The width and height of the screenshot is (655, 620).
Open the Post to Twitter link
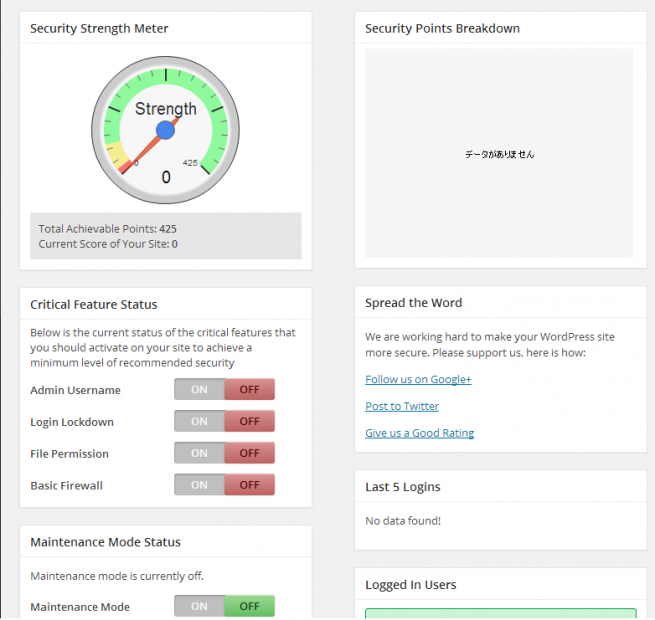tap(402, 406)
